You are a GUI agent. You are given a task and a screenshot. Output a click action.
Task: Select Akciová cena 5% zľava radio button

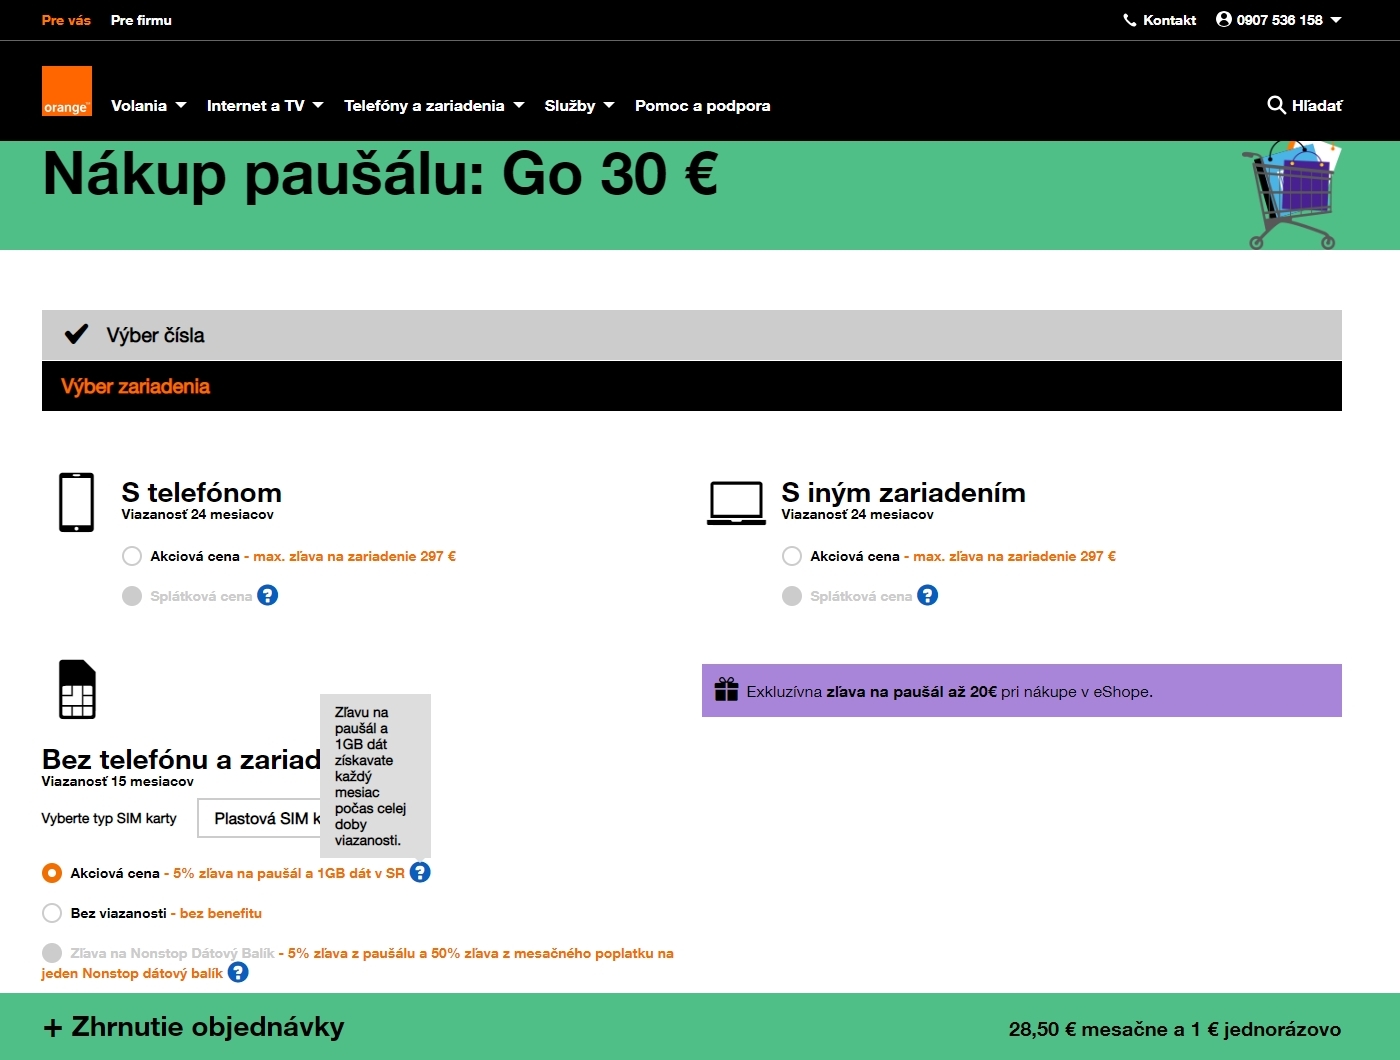coord(52,873)
